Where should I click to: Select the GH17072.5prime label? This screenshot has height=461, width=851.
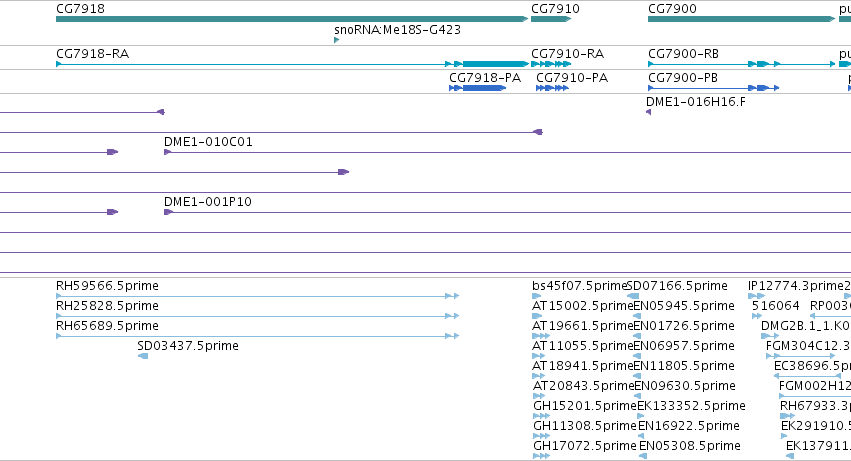pyautogui.click(x=585, y=446)
